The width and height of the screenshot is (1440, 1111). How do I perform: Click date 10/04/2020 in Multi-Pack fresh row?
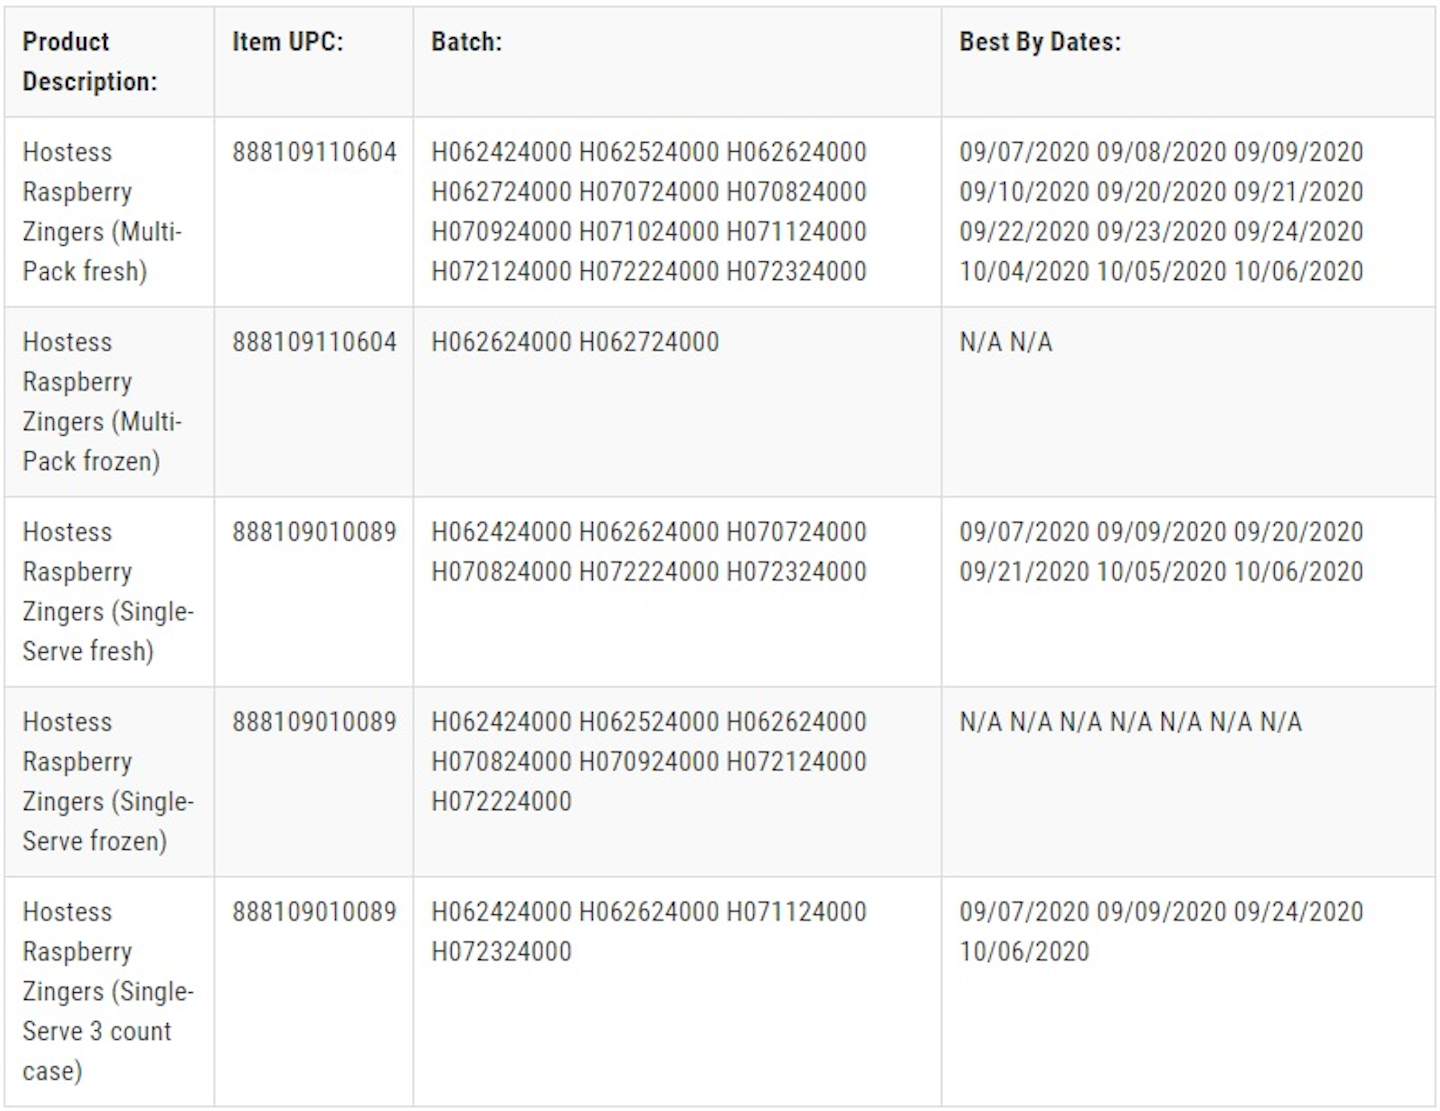coord(1024,271)
